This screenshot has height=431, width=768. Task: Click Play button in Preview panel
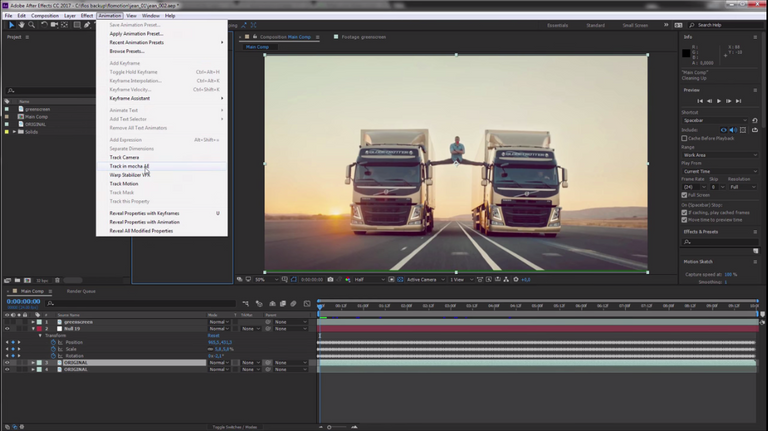719,101
